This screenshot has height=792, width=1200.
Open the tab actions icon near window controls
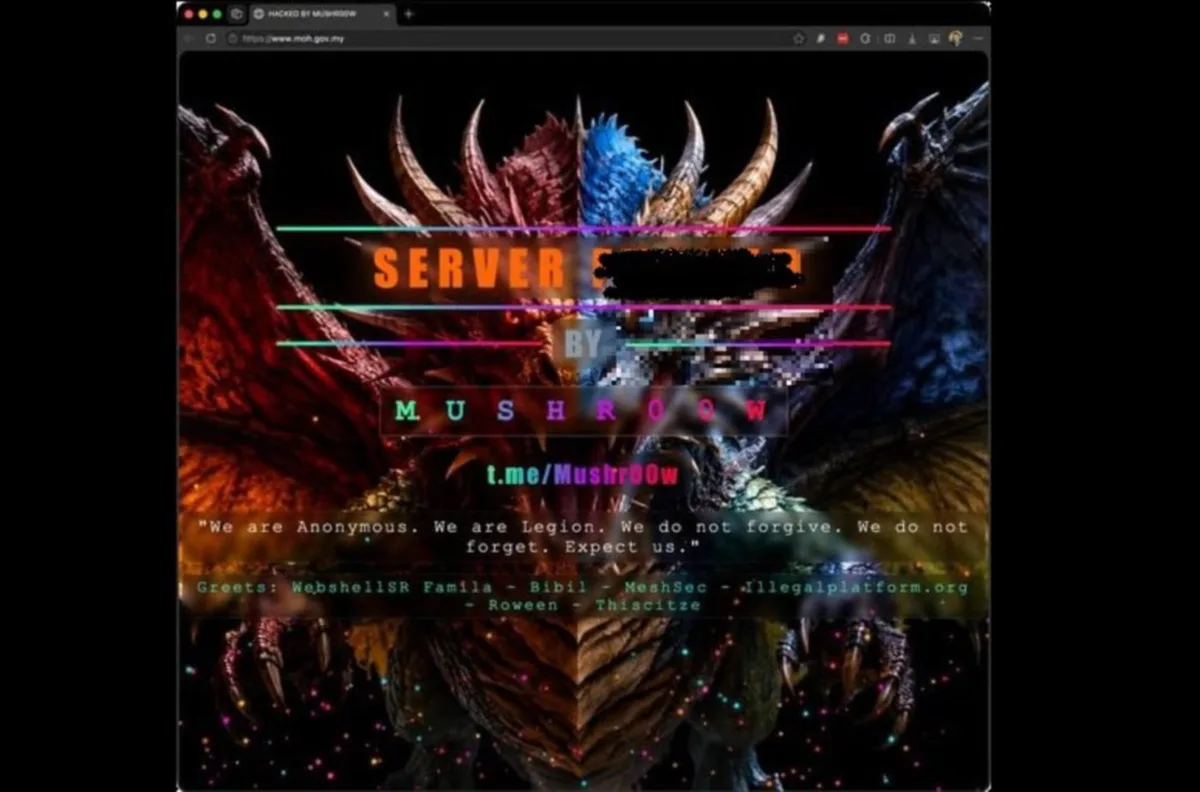point(236,14)
